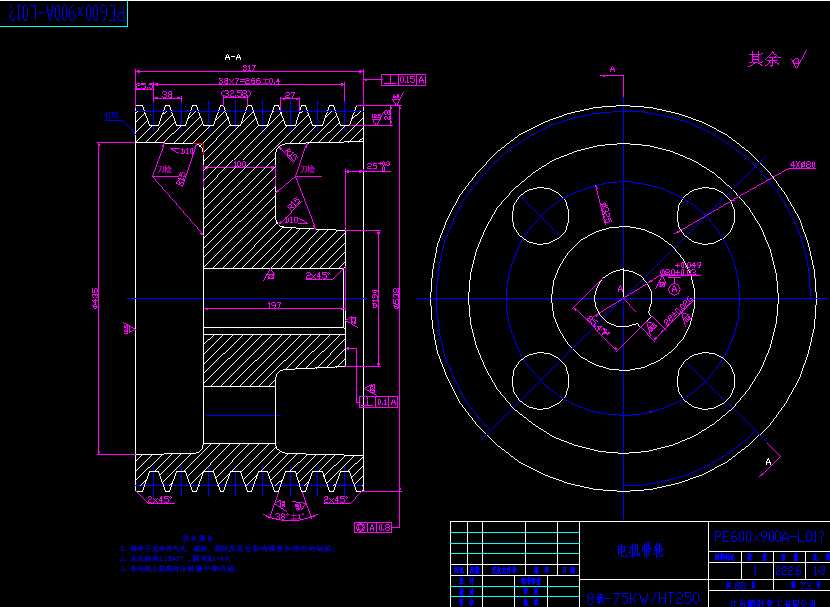Click the bottom-left 2×45° chamfer note
Viewport: 830px width, 607px height.
tap(160, 500)
